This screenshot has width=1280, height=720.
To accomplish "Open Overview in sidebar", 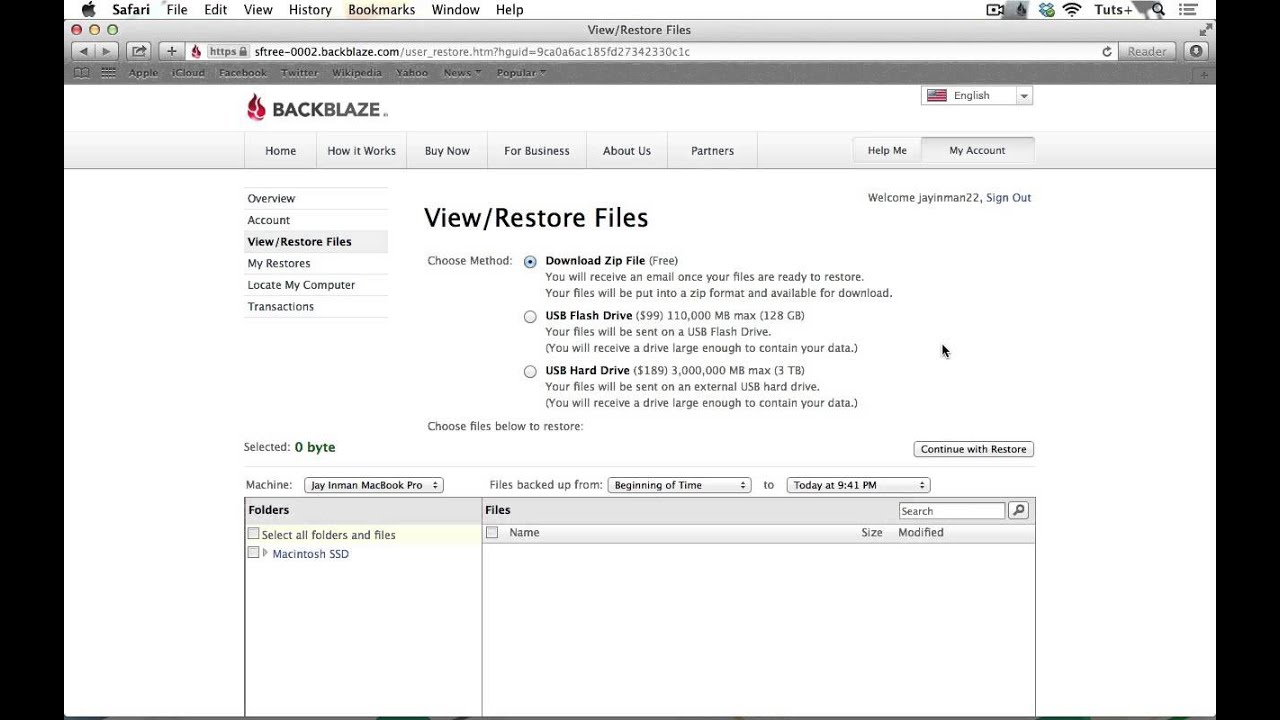I will click(271, 198).
